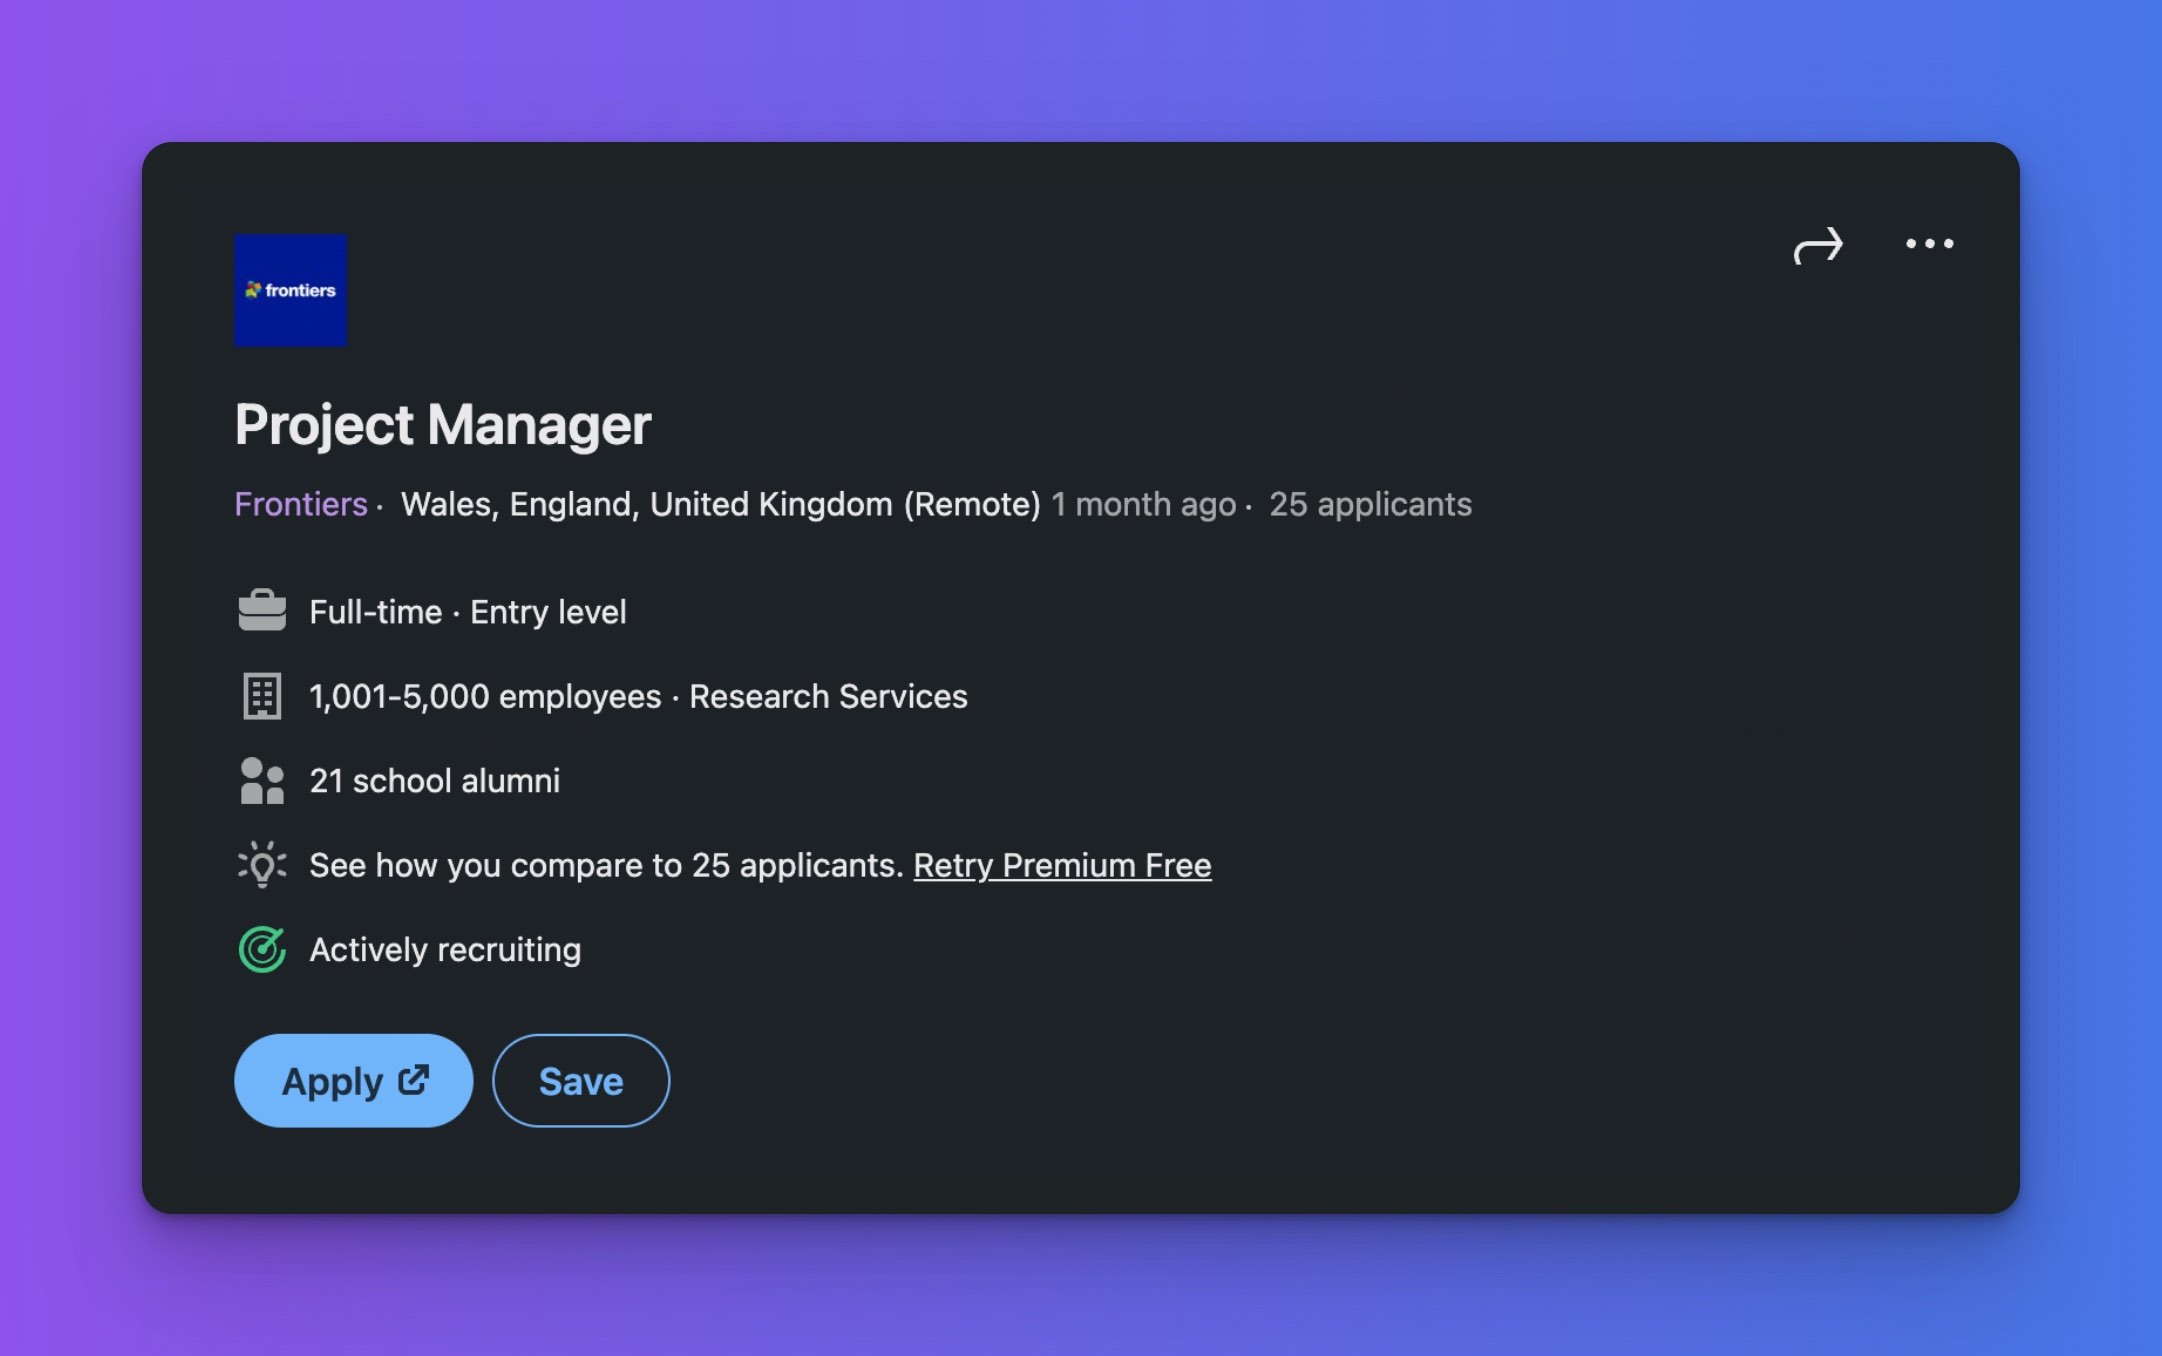Click "Full-time · Entry level" text
Image resolution: width=2162 pixels, height=1356 pixels.
pyautogui.click(x=468, y=612)
